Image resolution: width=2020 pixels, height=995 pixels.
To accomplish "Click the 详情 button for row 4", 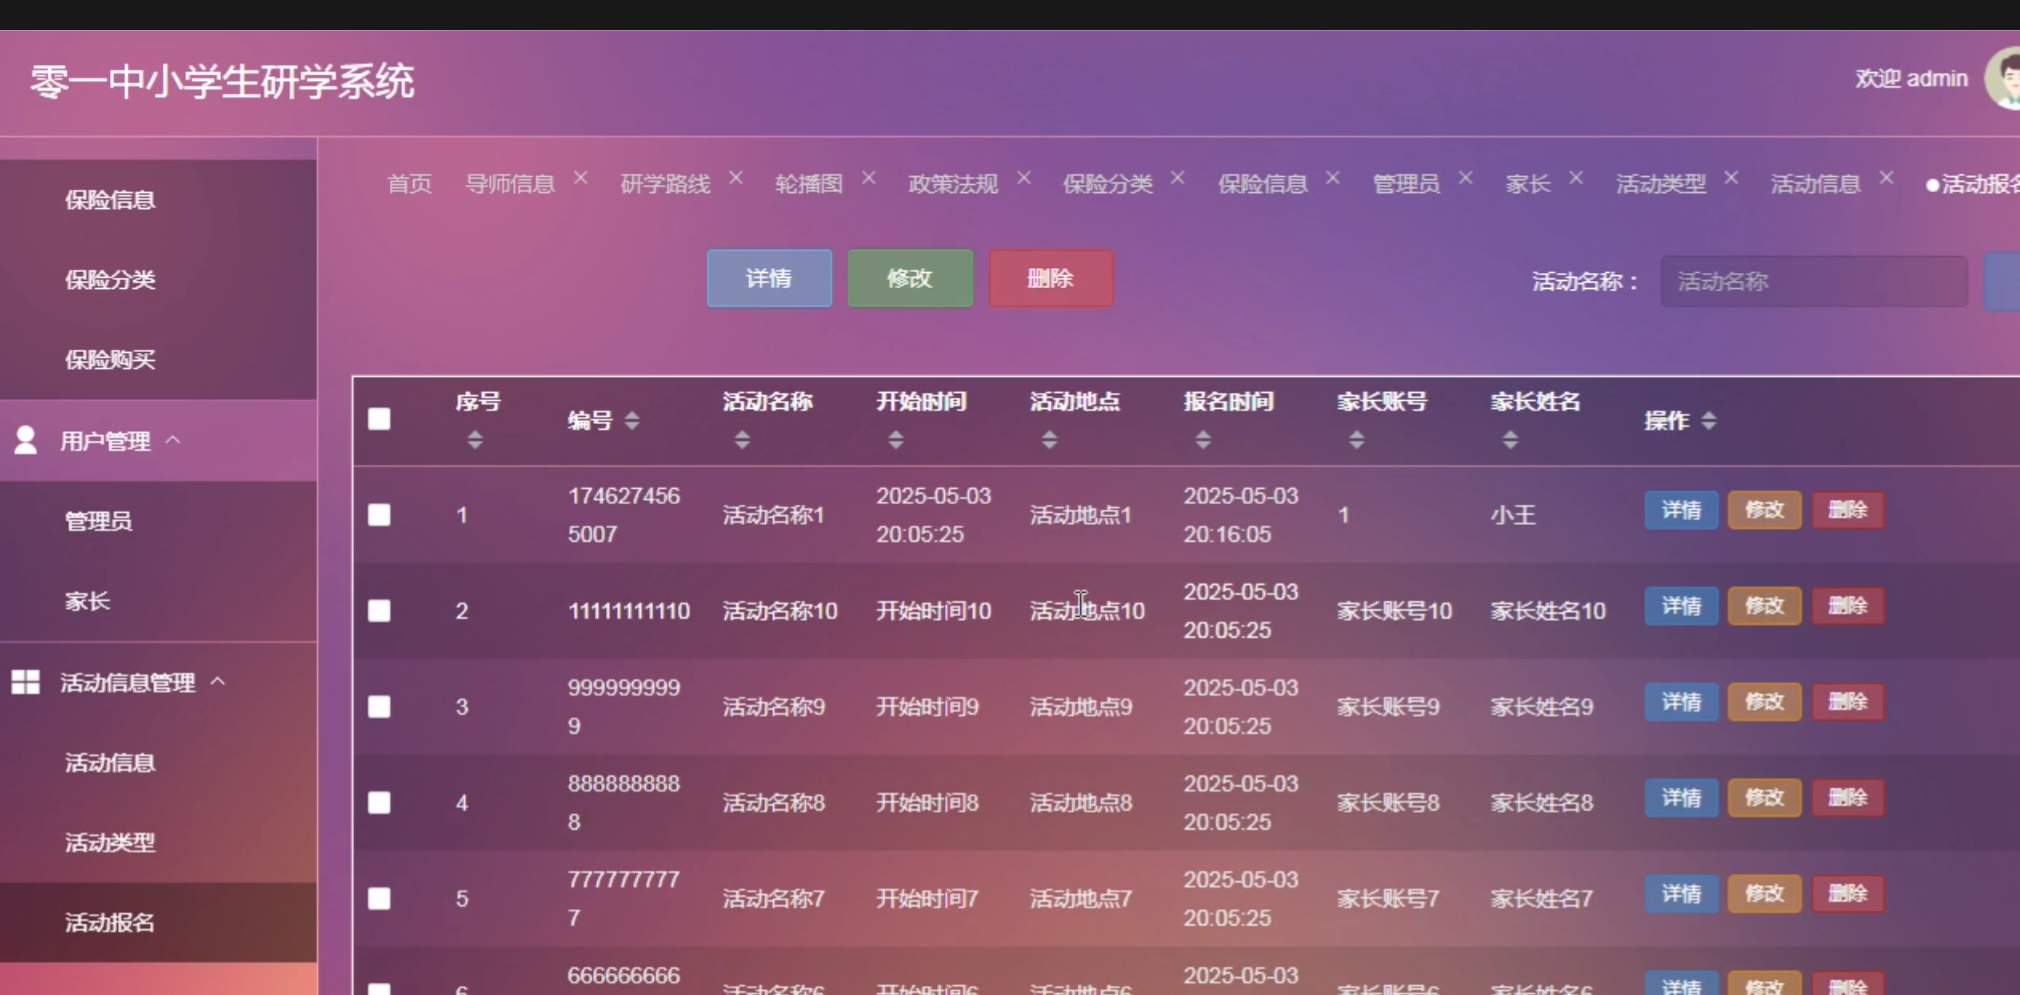I will coord(1680,798).
